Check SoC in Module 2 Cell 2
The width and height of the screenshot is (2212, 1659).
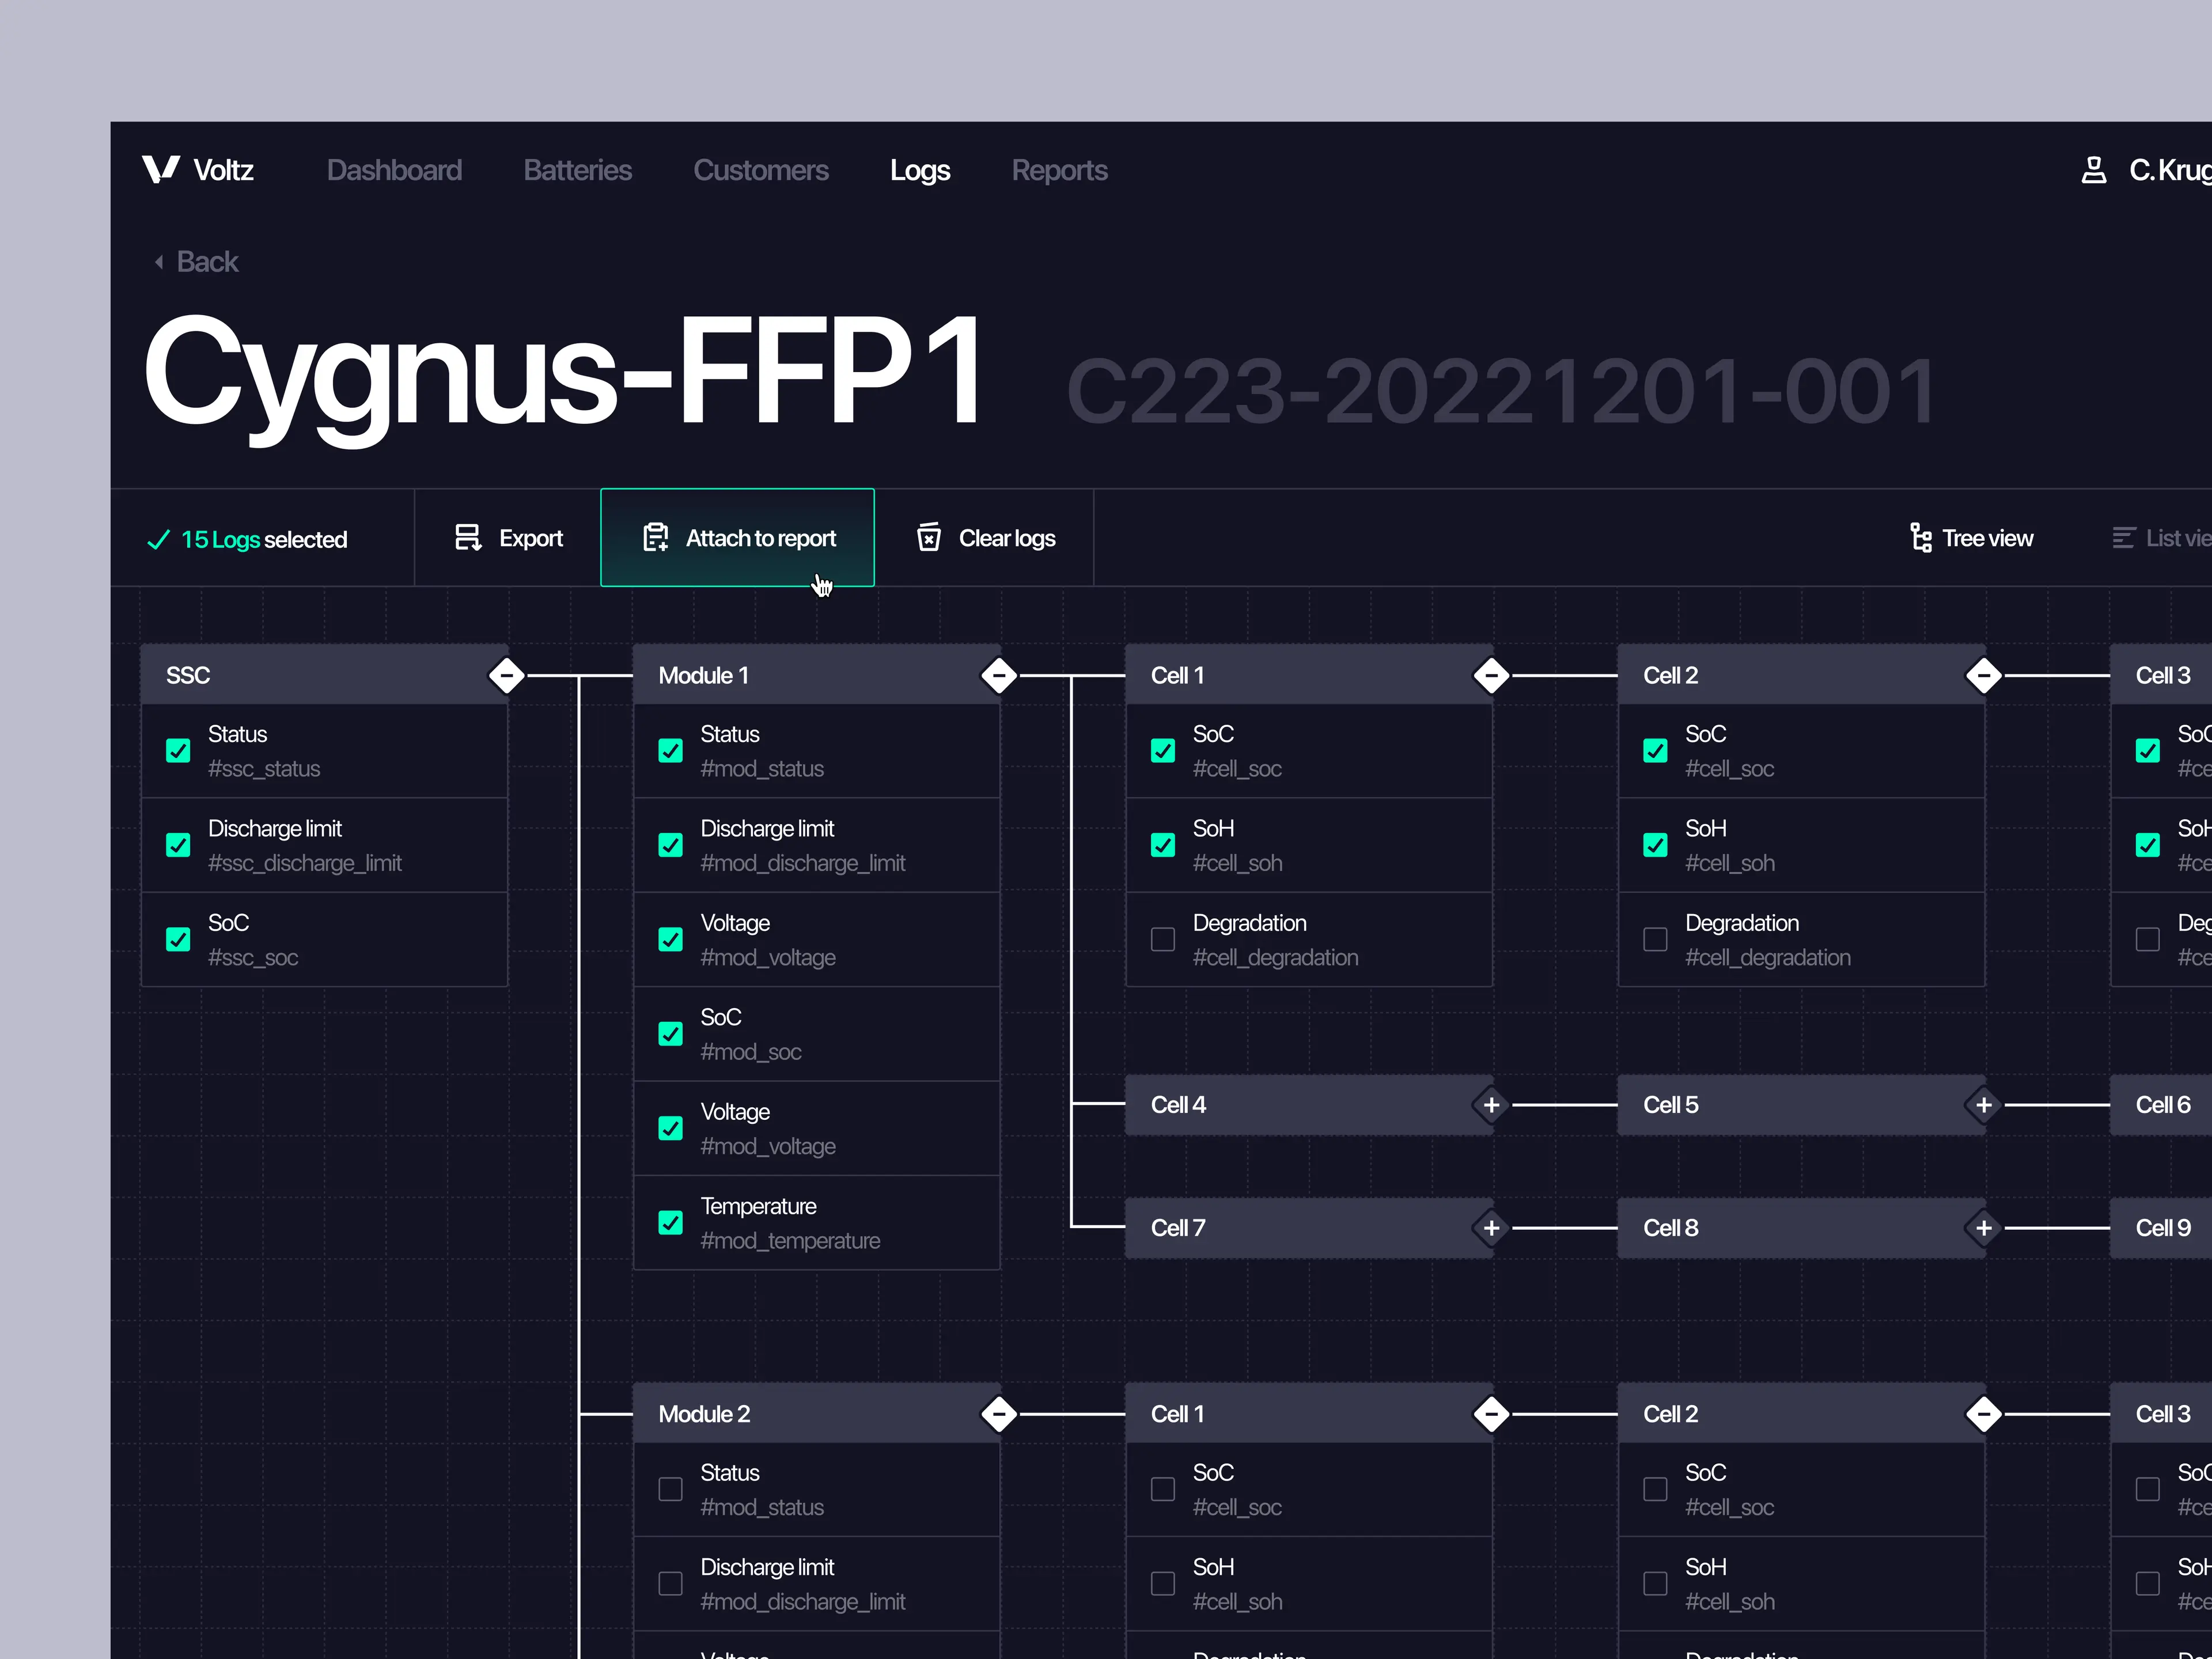1655,1489
